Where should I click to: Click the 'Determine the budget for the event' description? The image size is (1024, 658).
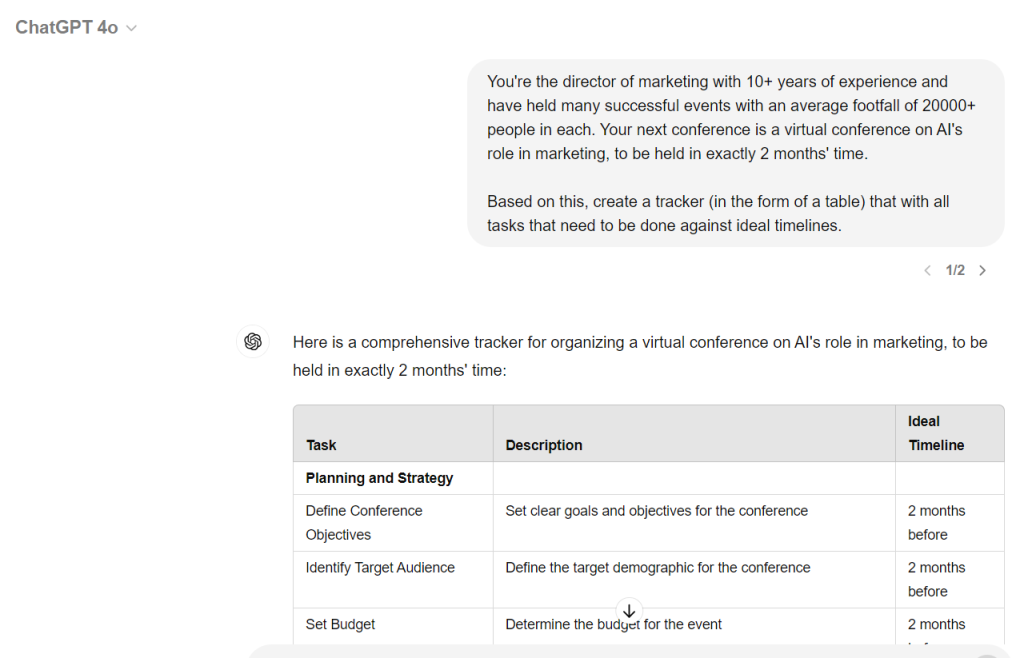[x=613, y=624]
